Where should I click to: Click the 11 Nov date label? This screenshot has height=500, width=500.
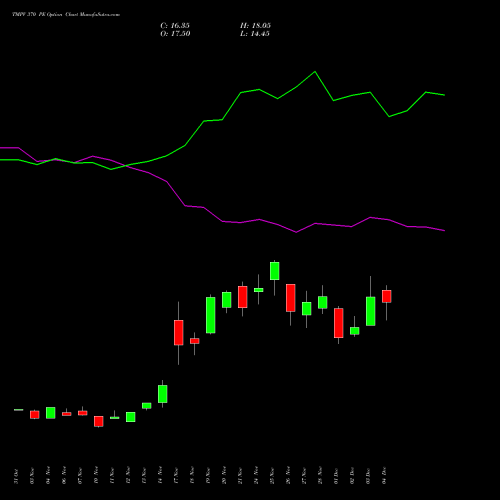(112, 476)
